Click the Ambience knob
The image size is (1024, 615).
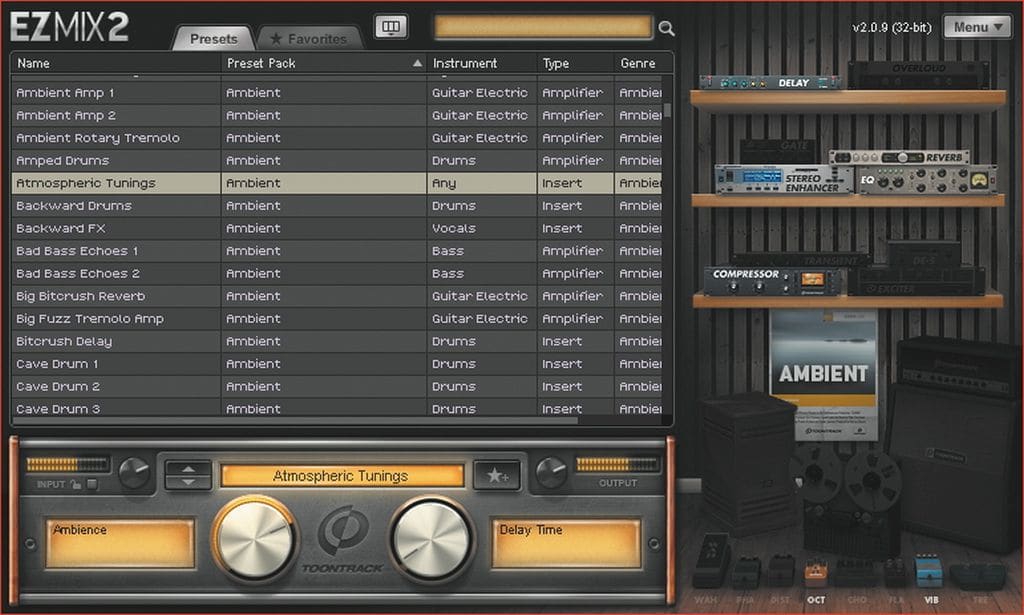(x=255, y=539)
